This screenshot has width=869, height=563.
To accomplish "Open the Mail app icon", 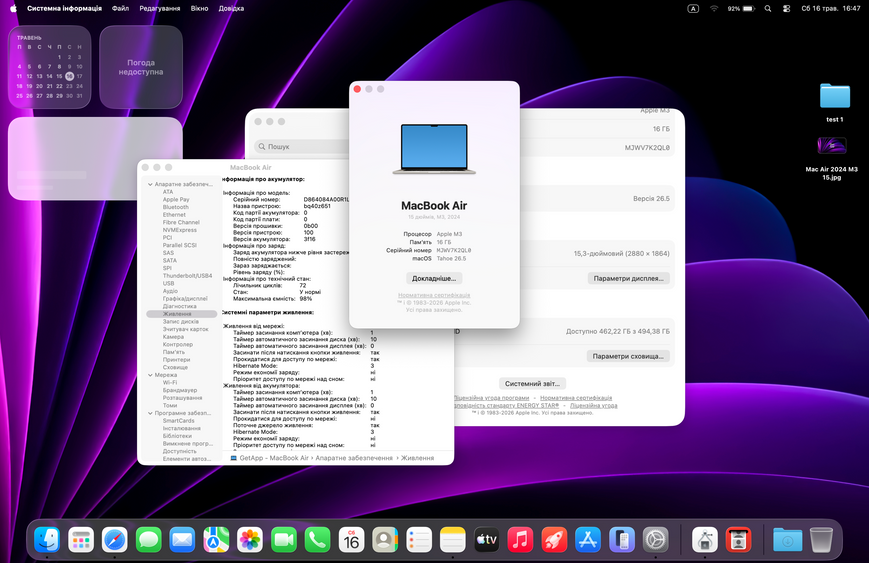I will click(x=182, y=539).
